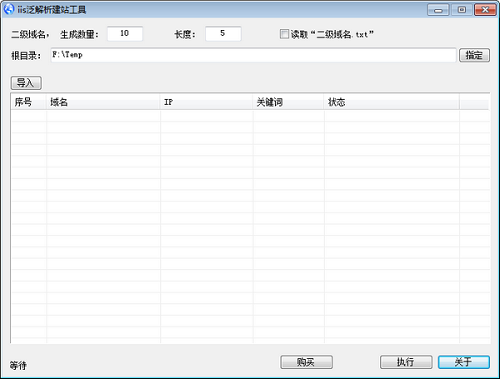Image resolution: width=500 pixels, height=379 pixels.
Task: Close the iis泛解析建站工具 window
Action: 485,10
